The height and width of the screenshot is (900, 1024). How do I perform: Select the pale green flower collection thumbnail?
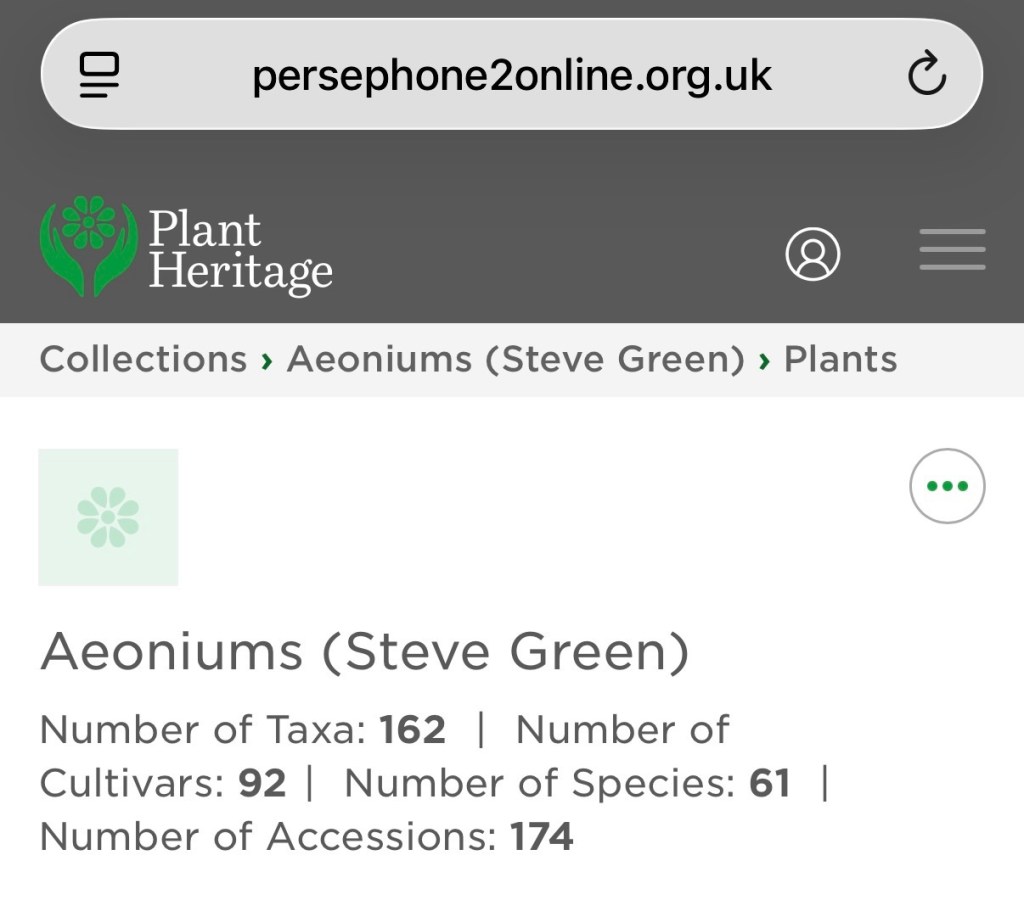(108, 517)
